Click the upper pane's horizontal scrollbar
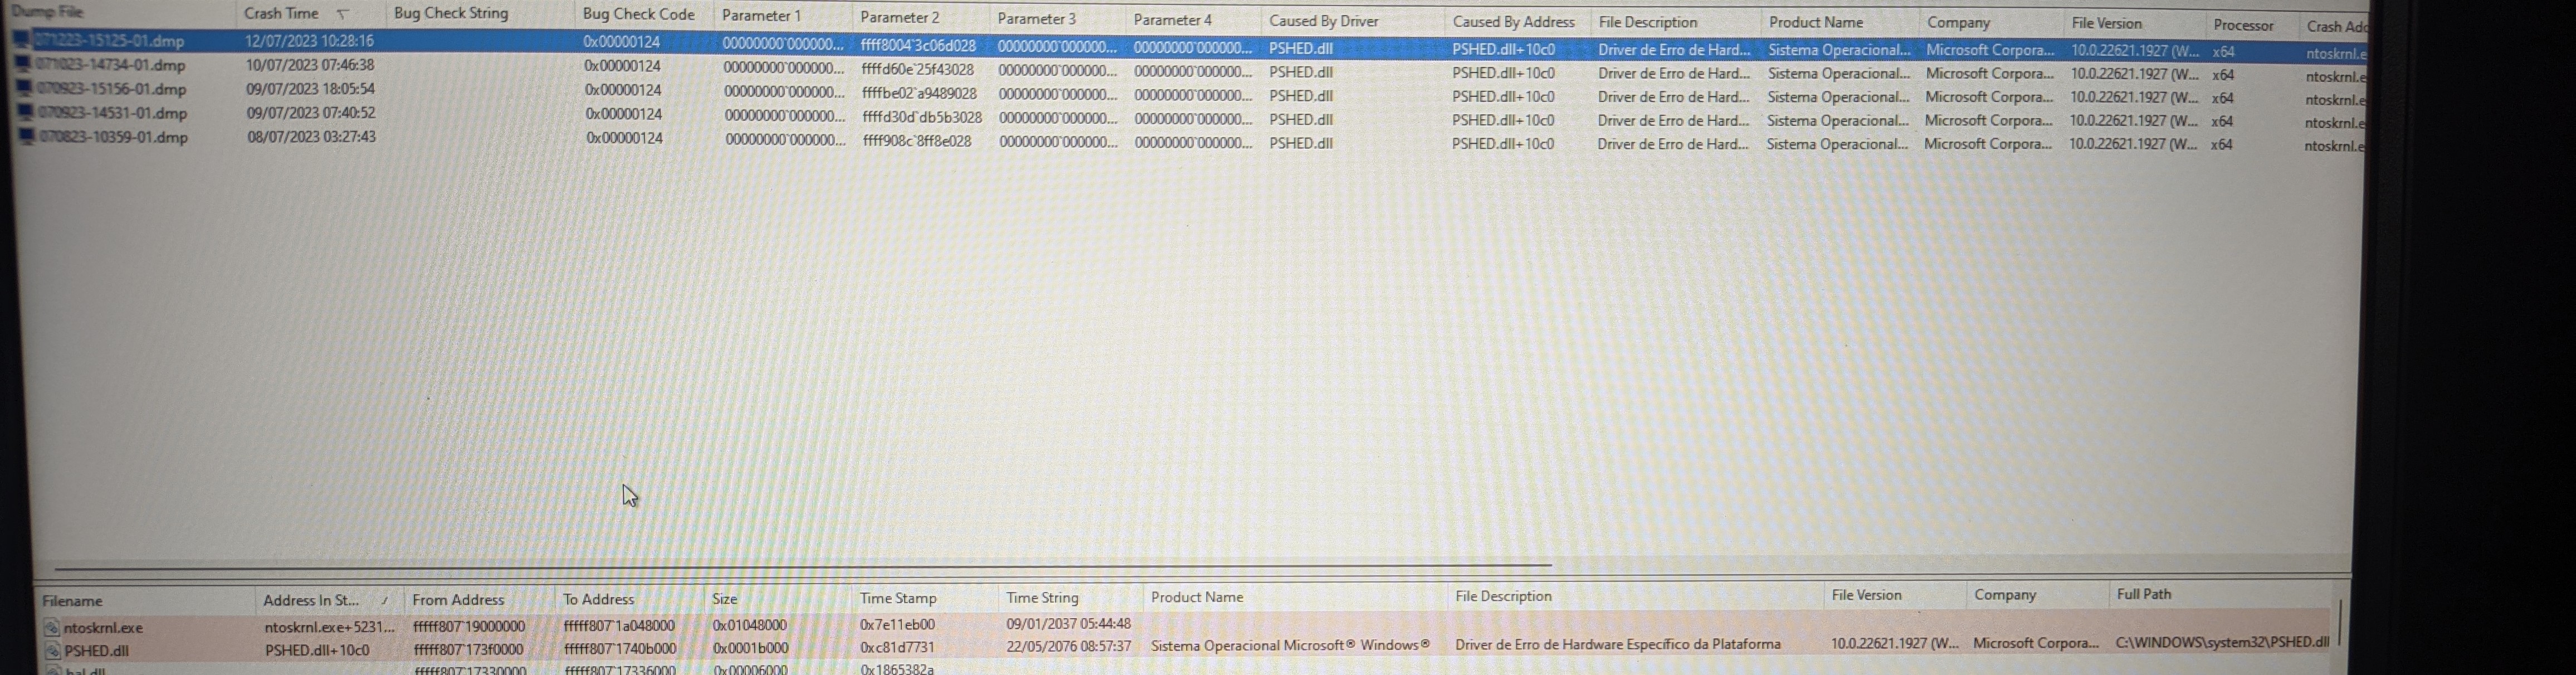This screenshot has width=2576, height=675. click(802, 567)
